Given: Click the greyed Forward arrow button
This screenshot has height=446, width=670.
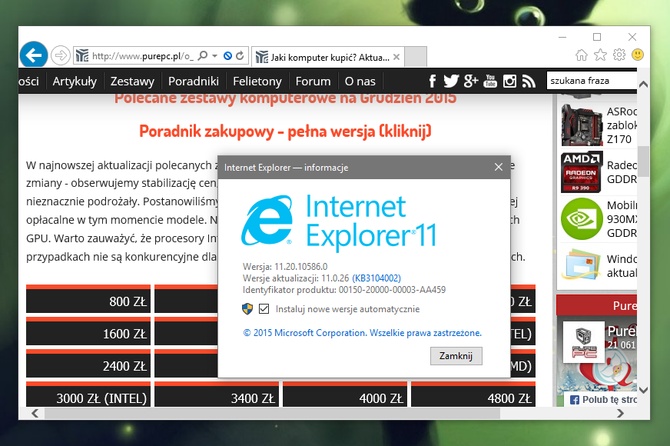Looking at the screenshot, I should [x=60, y=56].
